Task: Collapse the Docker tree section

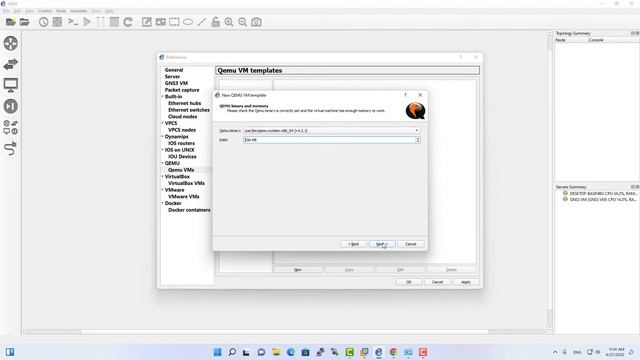Action: (x=162, y=203)
